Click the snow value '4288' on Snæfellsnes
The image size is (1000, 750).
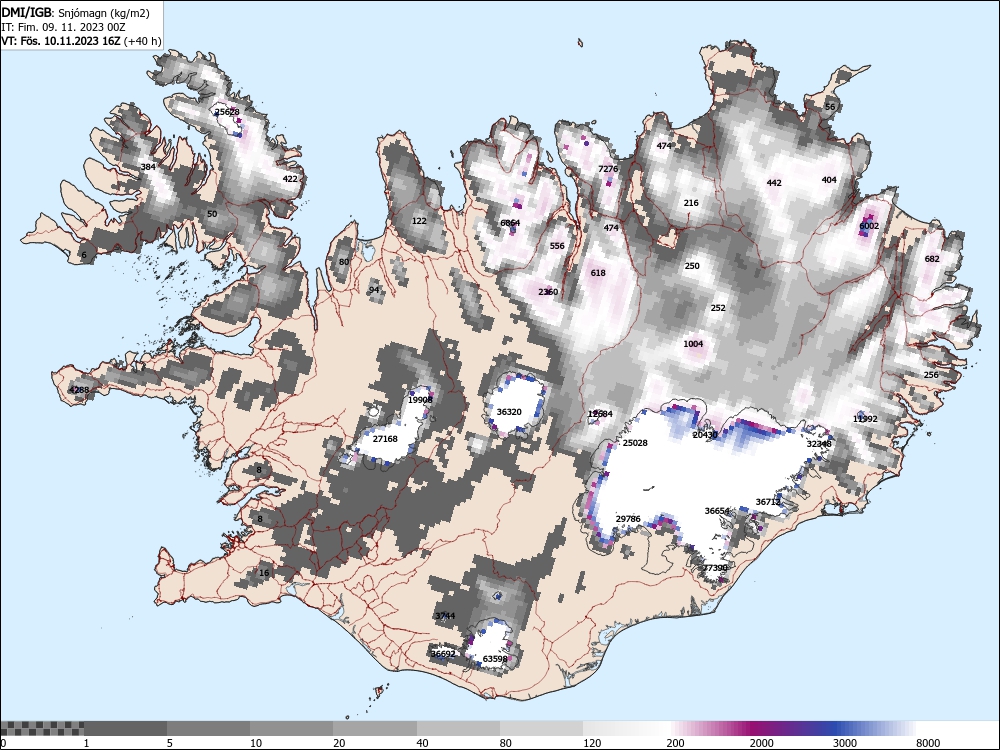[x=79, y=390]
